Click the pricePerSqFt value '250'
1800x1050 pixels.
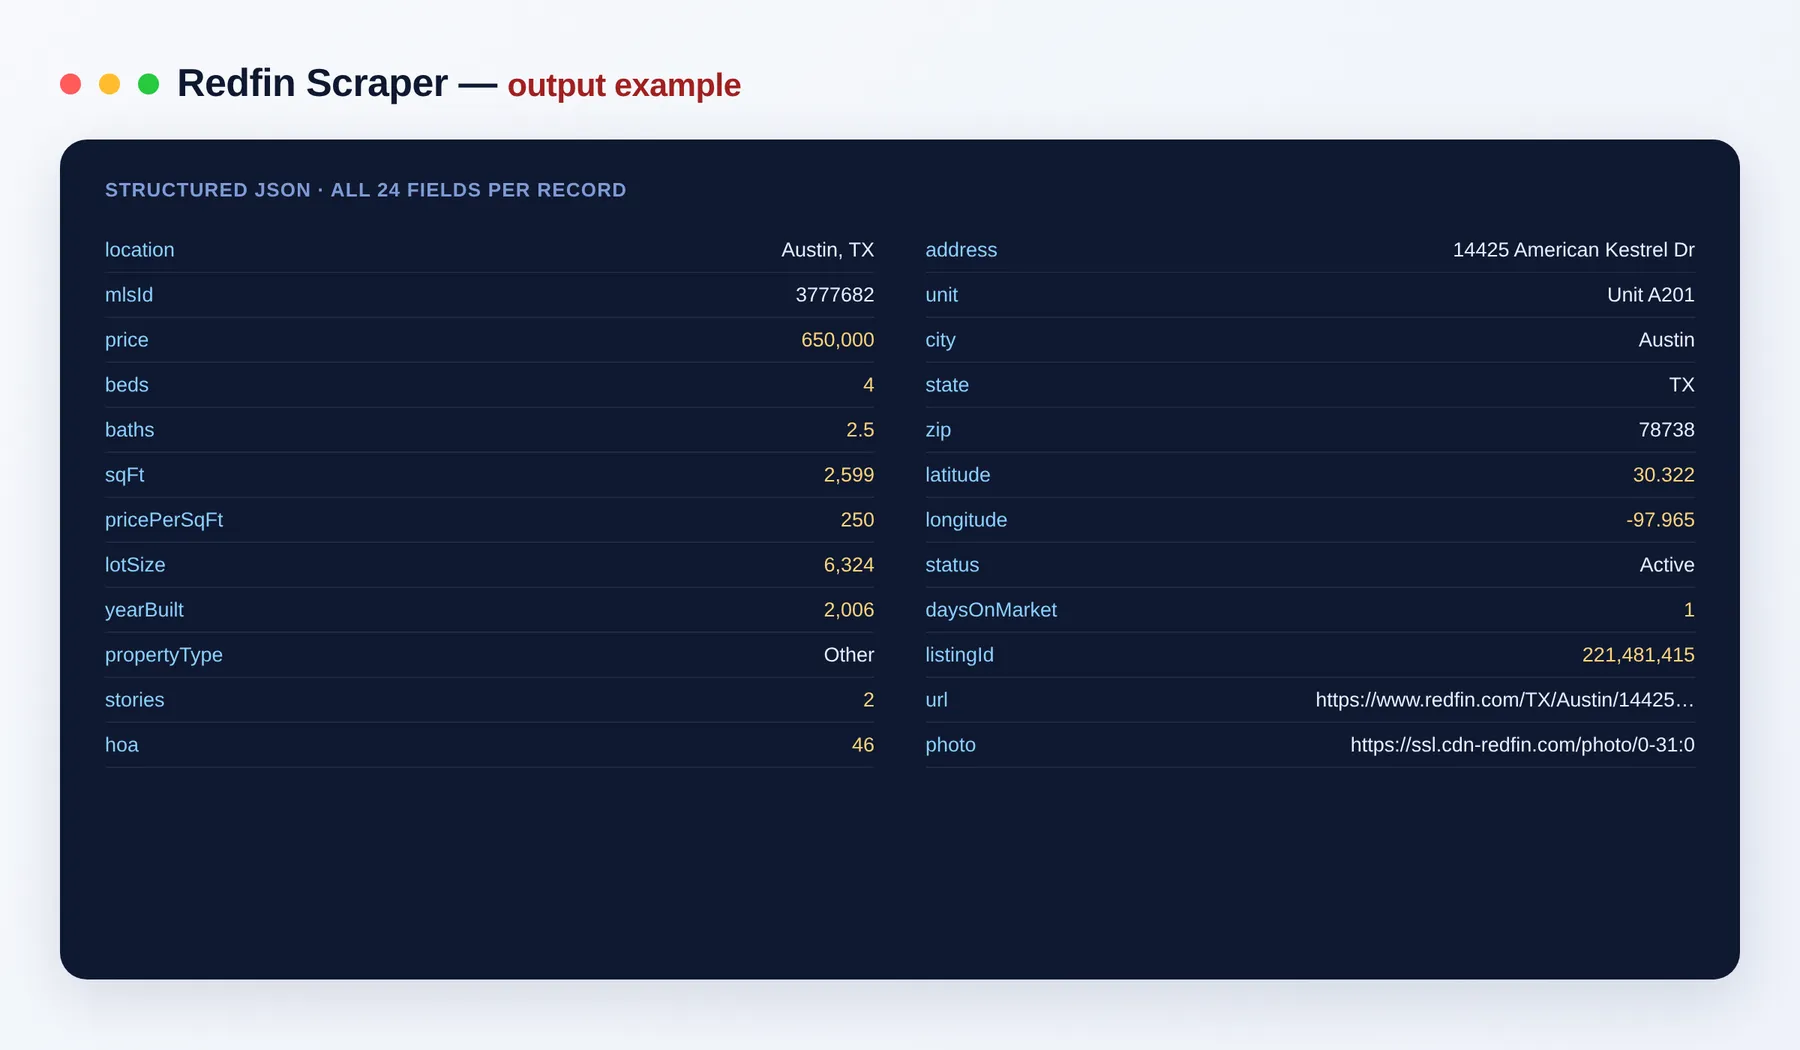pyautogui.click(x=857, y=520)
